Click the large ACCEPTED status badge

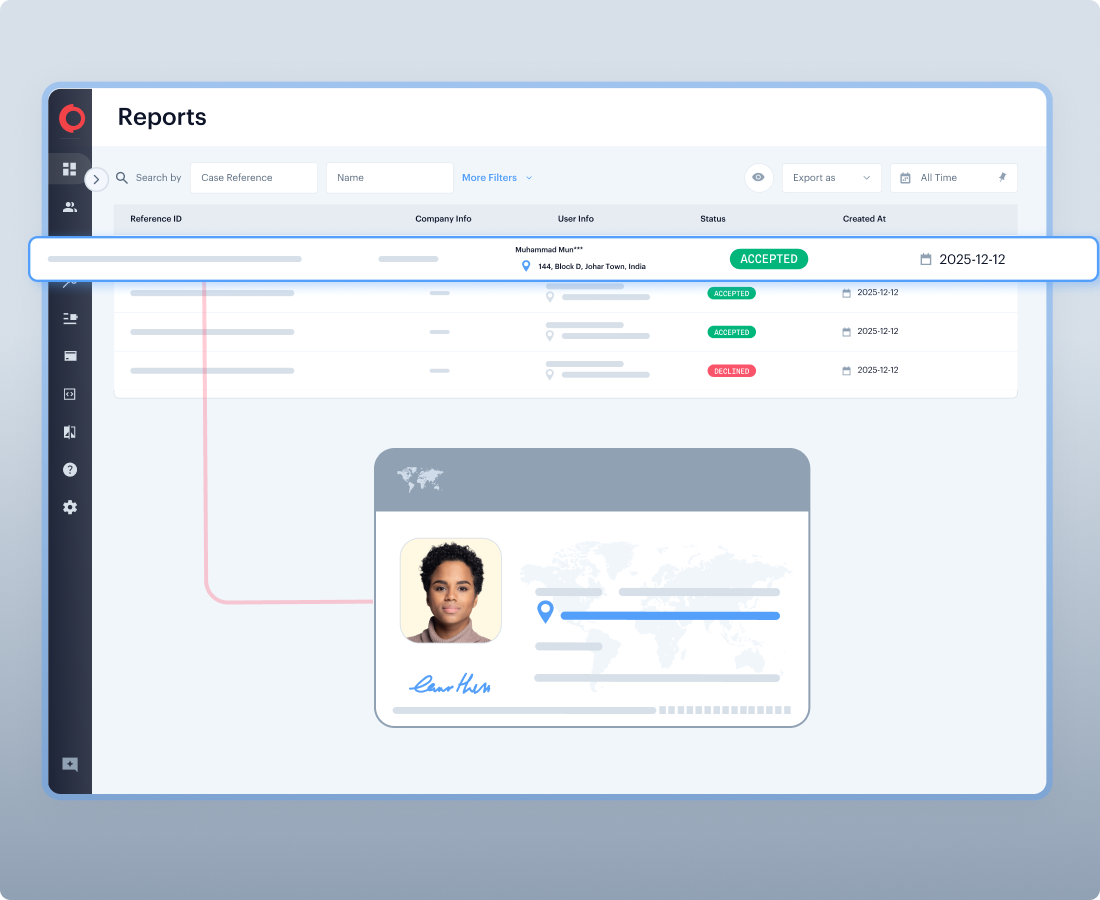pos(768,259)
